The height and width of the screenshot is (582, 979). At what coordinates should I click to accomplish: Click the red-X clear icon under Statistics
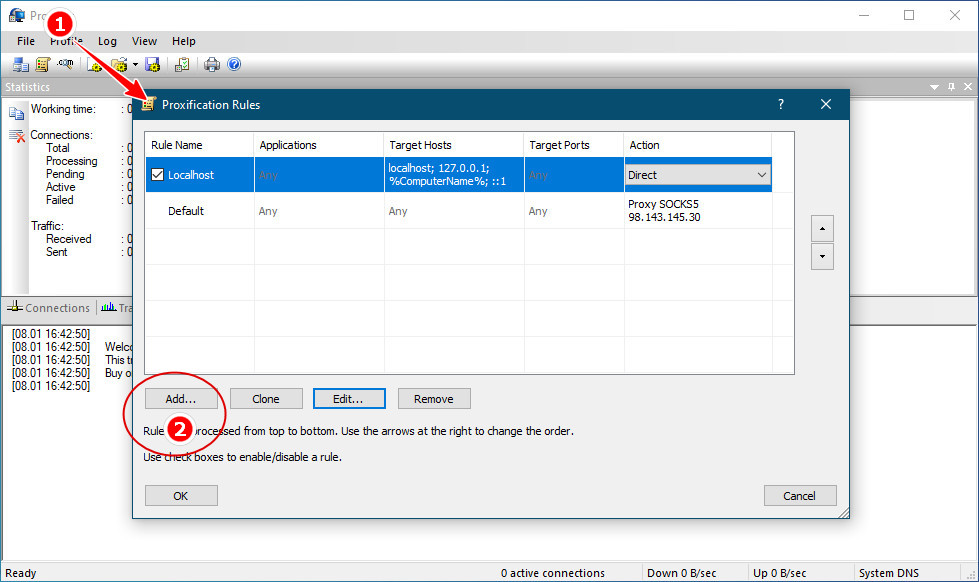coord(17,136)
